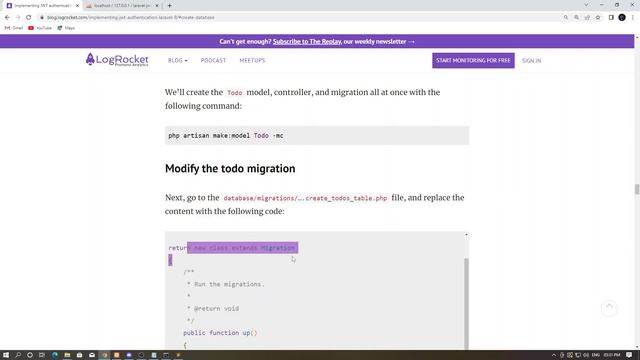Open the tab search chevron in title bar

(586, 5)
